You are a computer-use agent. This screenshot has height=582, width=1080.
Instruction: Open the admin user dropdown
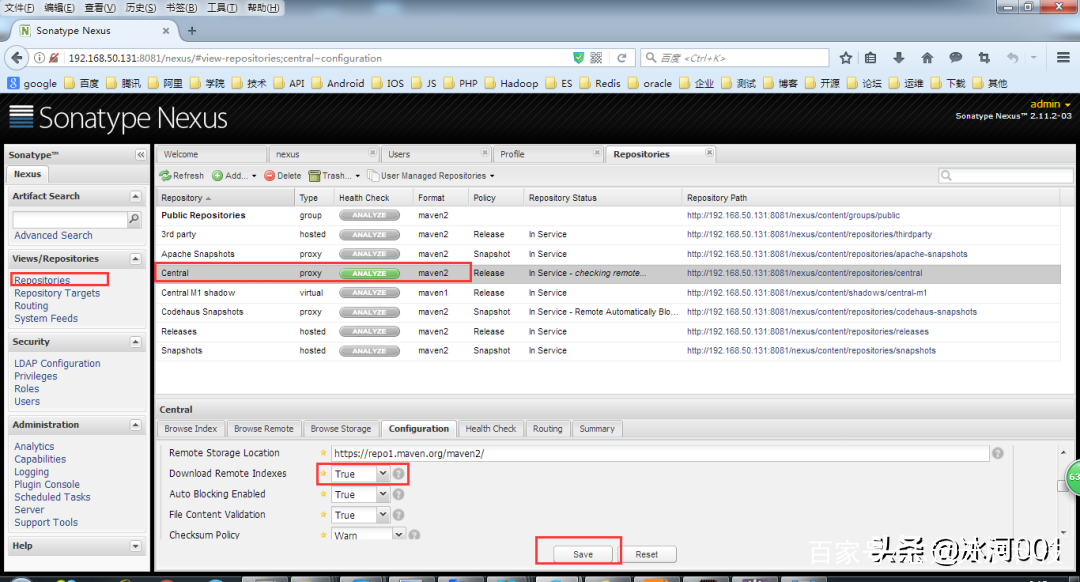pos(1050,104)
